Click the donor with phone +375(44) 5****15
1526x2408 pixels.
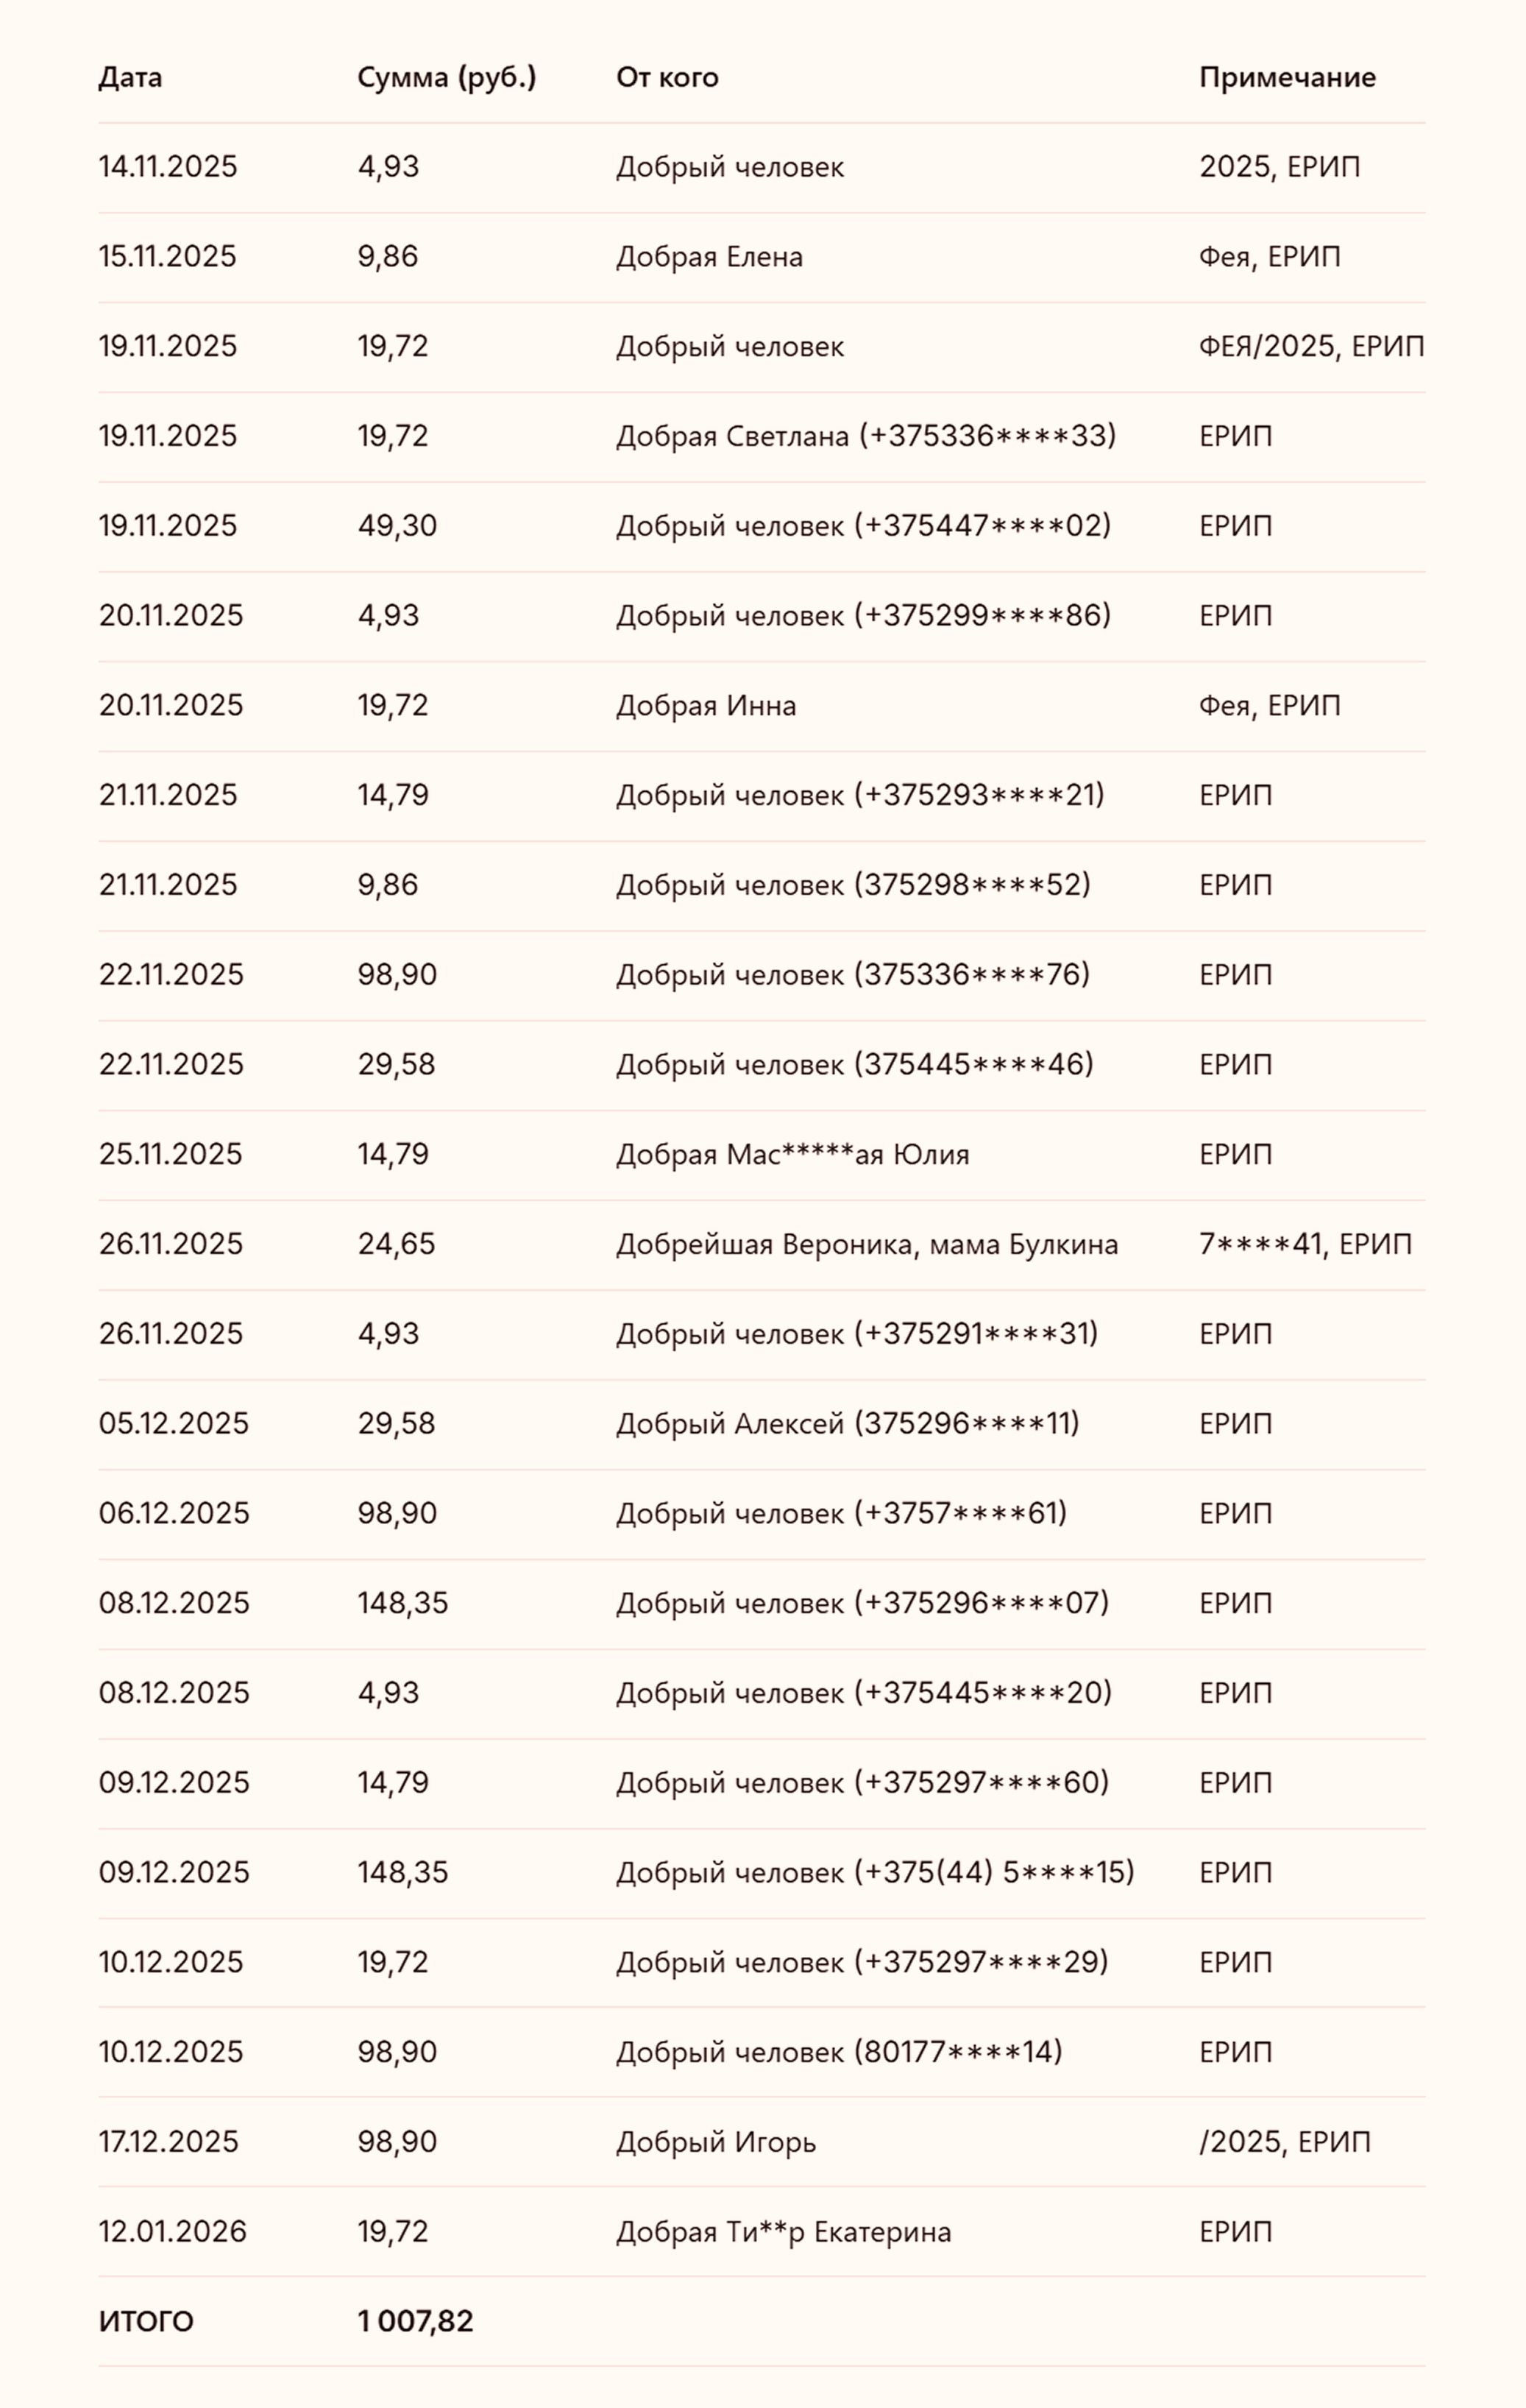tap(875, 1872)
